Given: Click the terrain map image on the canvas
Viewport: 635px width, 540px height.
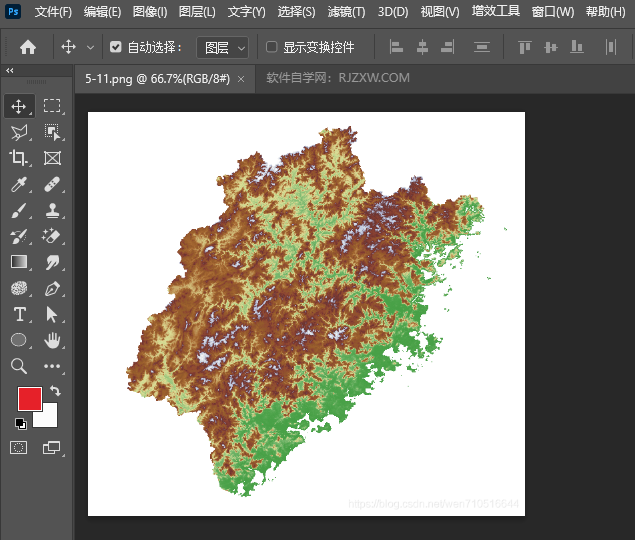Looking at the screenshot, I should point(306,314).
